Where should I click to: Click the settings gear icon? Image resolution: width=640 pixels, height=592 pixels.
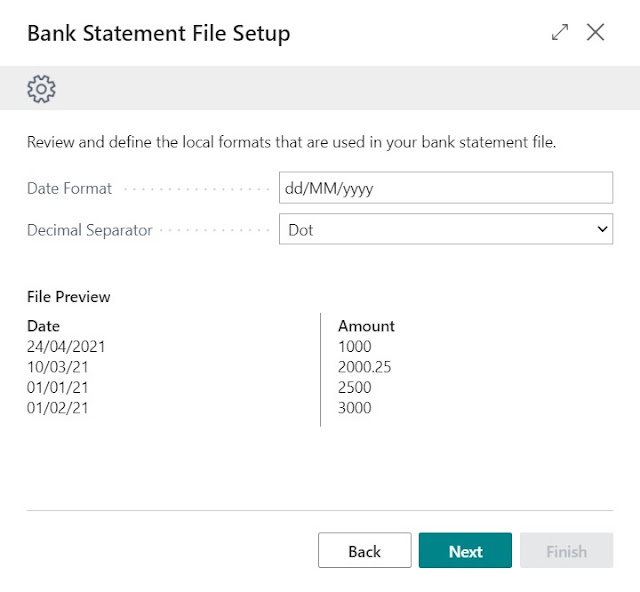point(41,89)
